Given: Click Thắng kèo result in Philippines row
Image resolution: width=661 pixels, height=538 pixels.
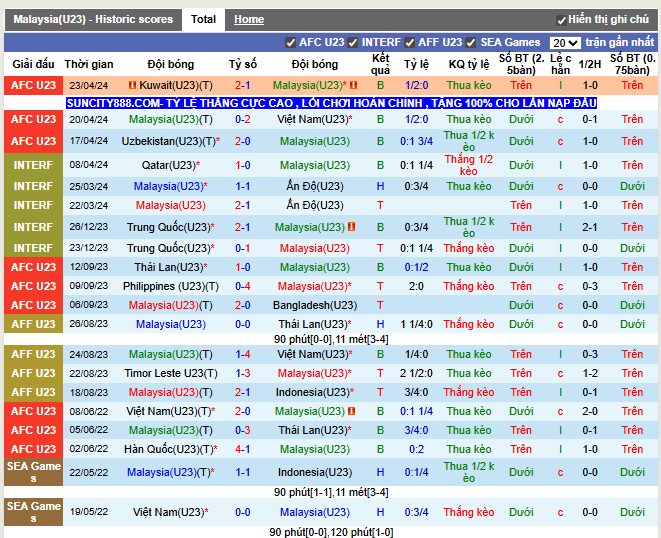Looking at the screenshot, I should point(469,287).
